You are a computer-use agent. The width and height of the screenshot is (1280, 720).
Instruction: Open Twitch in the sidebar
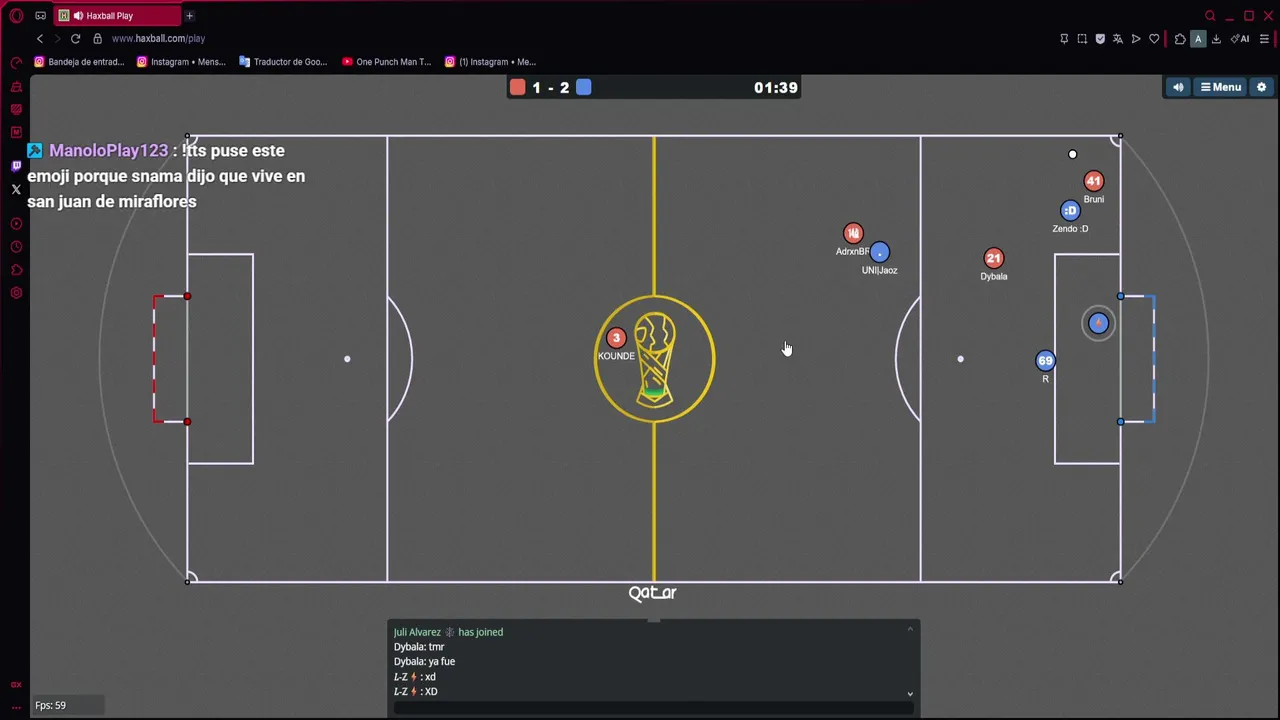coord(16,166)
